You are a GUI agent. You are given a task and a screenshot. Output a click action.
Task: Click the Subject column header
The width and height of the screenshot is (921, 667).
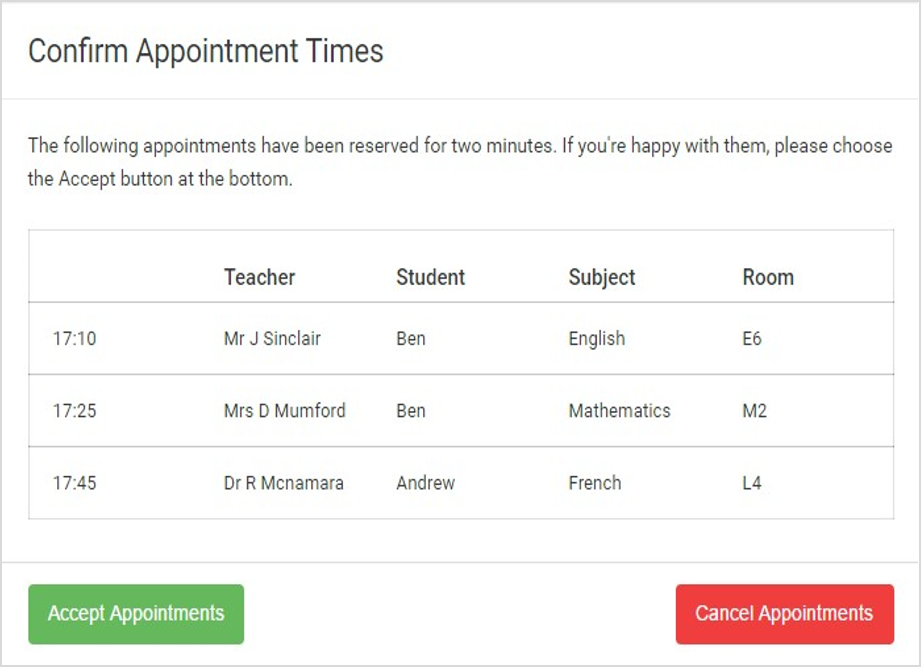[x=601, y=277]
